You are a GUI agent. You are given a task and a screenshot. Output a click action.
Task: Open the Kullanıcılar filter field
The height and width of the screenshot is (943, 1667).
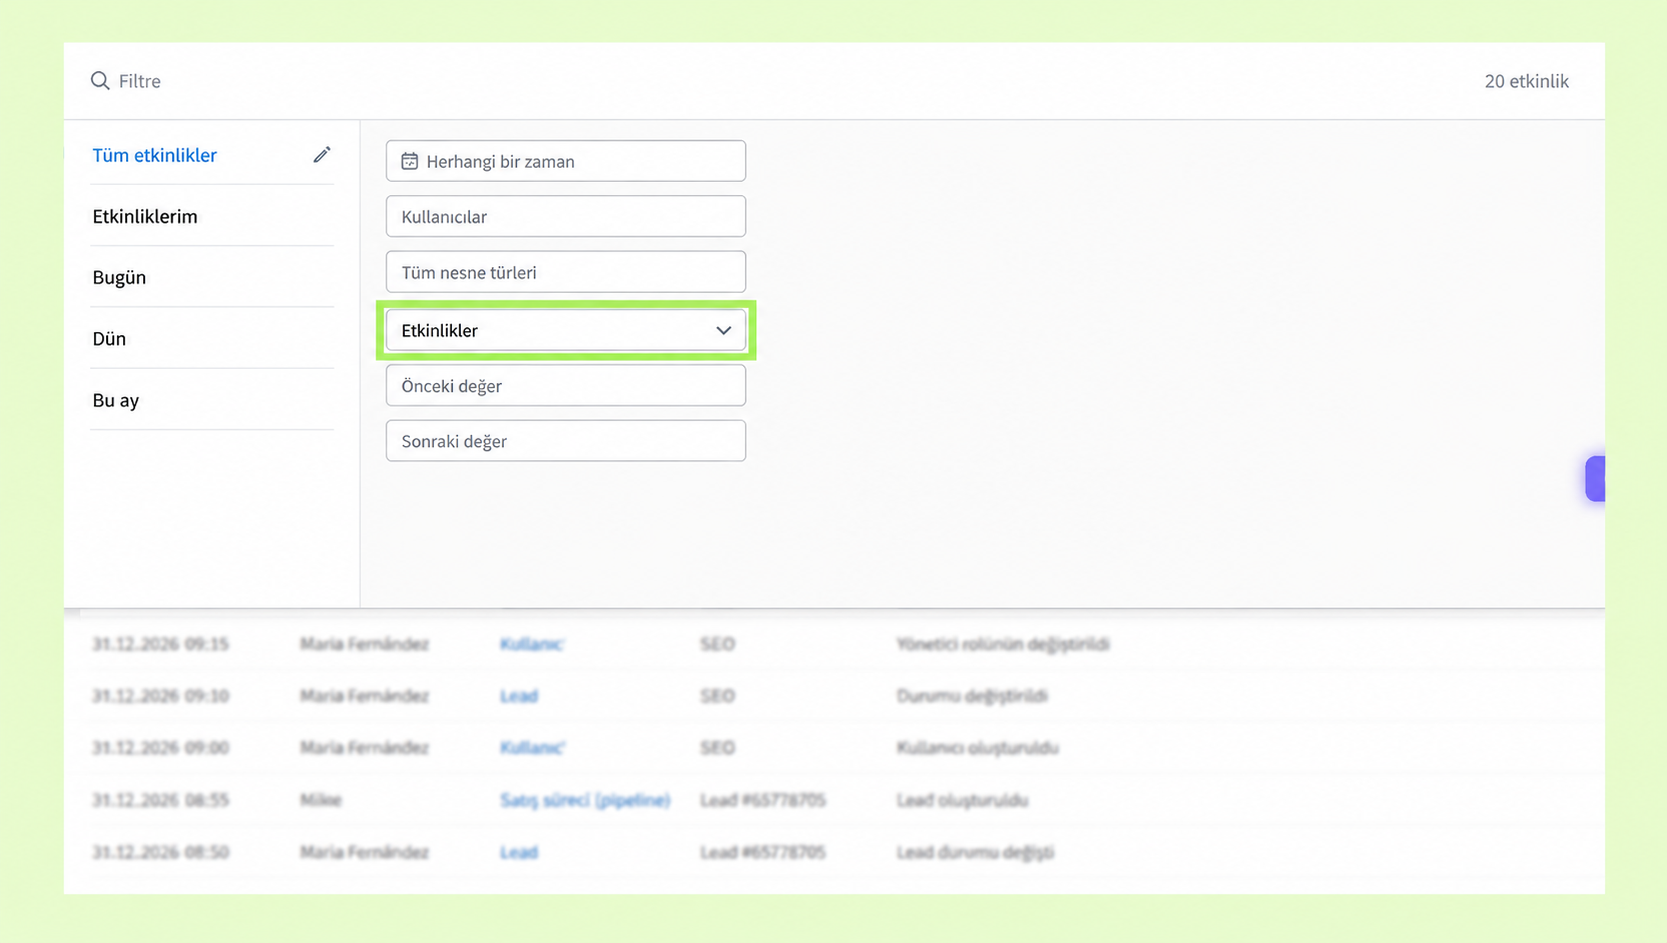coord(566,216)
